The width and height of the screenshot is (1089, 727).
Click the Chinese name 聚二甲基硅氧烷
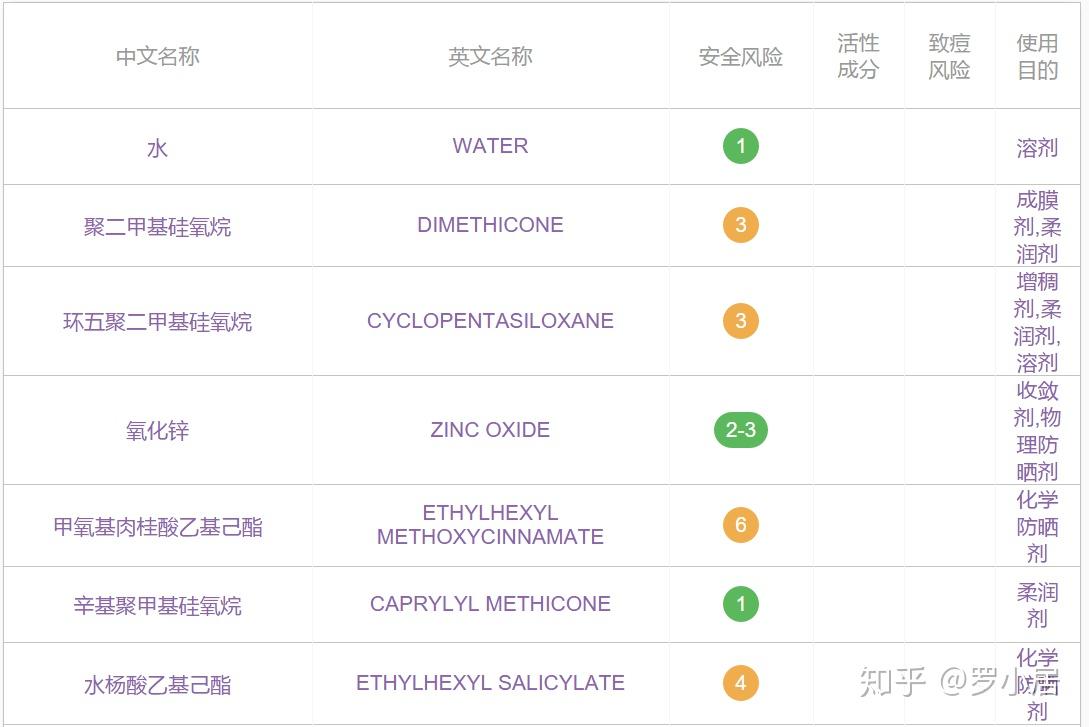158,227
